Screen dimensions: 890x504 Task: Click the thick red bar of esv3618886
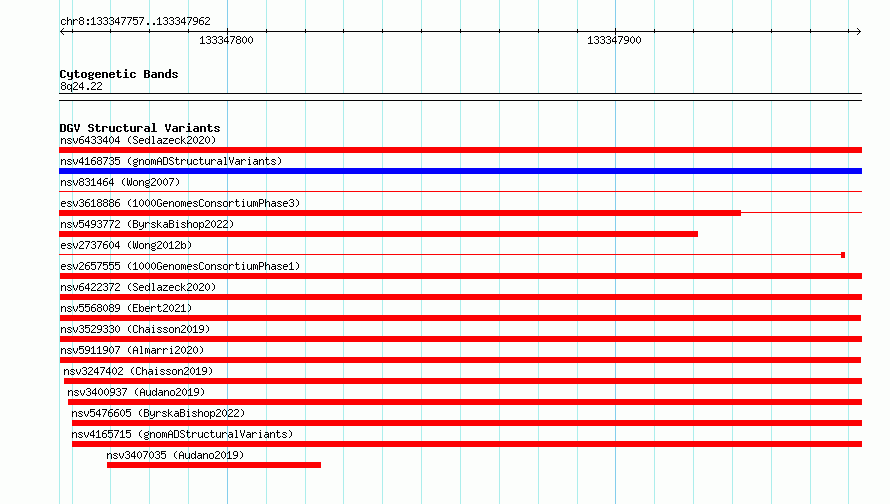pyautogui.click(x=400, y=213)
